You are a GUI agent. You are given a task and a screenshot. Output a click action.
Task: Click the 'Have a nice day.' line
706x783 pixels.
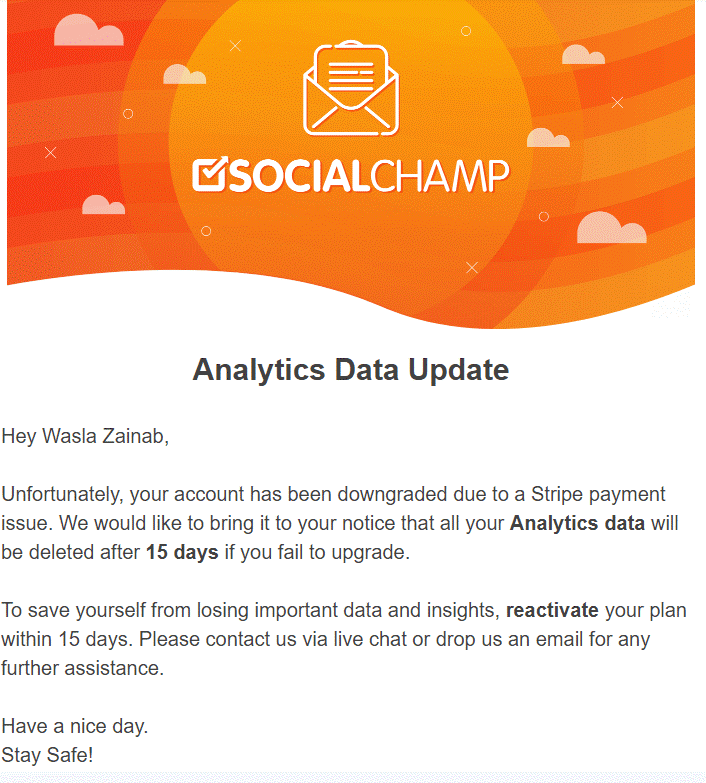(75, 726)
